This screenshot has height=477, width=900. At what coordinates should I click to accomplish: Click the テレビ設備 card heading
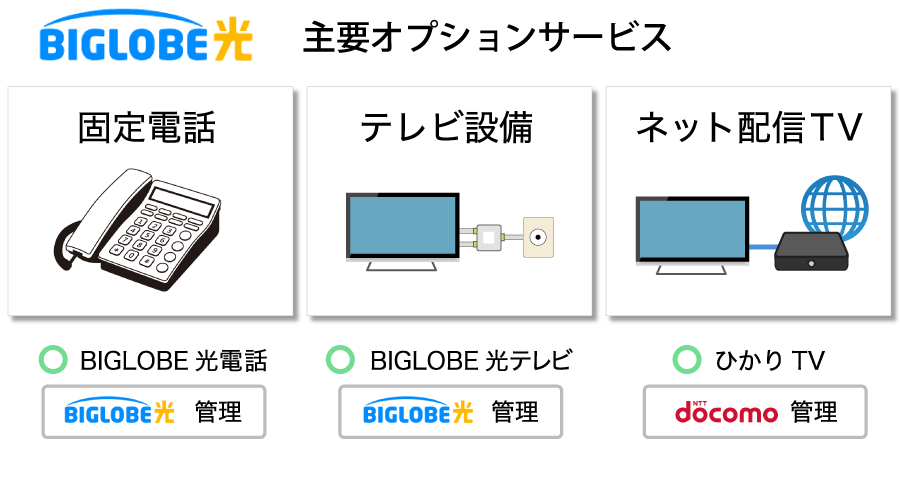pyautogui.click(x=446, y=128)
